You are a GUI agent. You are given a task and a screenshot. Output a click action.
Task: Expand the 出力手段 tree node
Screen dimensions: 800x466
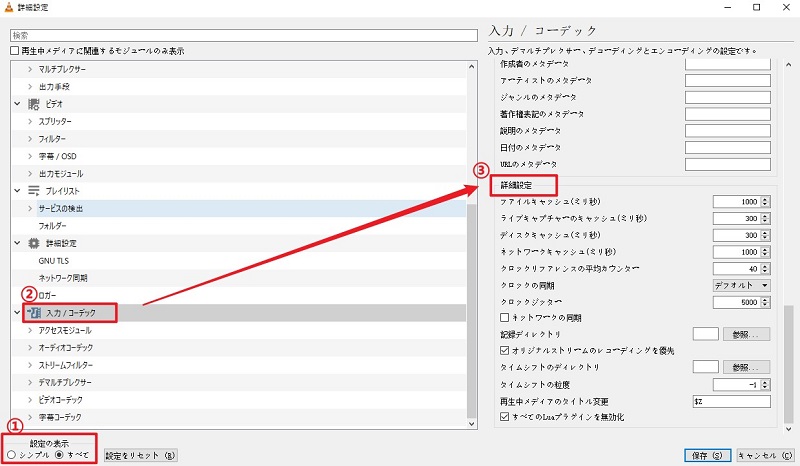(x=30, y=87)
